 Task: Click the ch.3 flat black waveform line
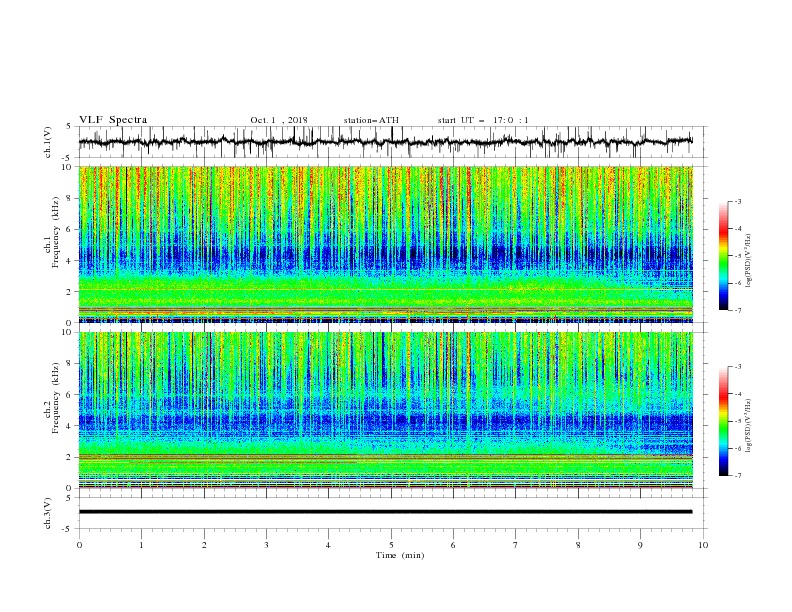pos(385,512)
